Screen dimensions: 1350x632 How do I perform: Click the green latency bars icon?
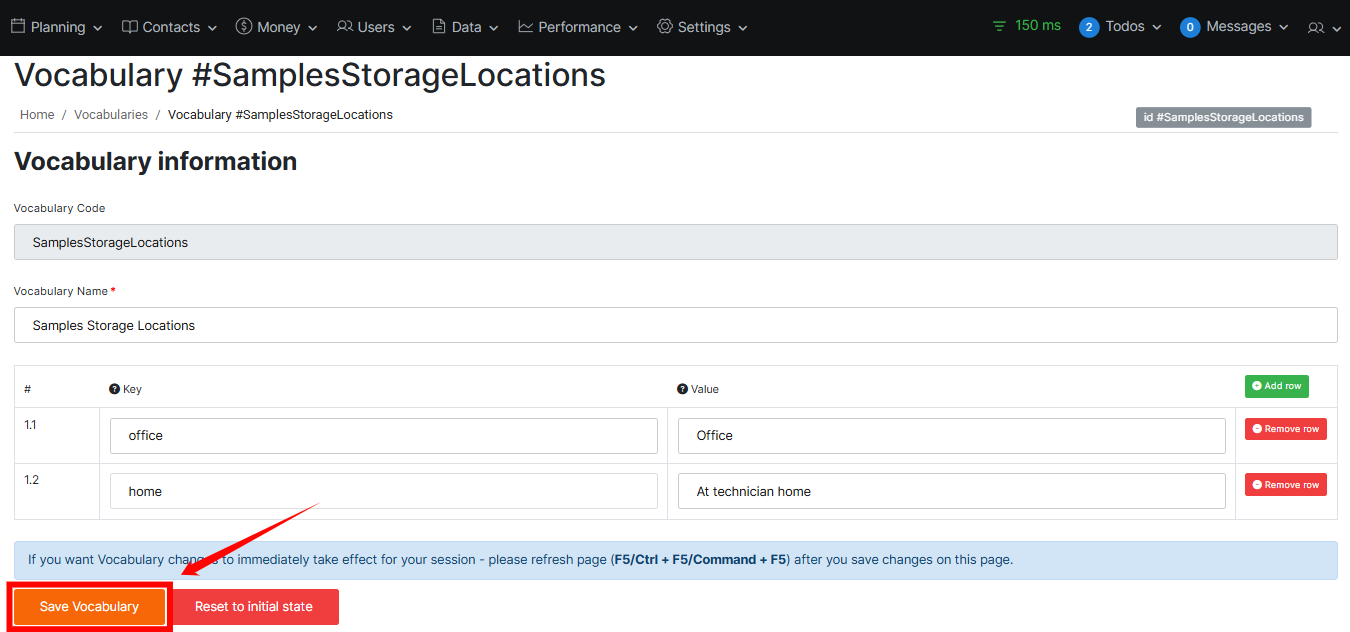point(999,27)
